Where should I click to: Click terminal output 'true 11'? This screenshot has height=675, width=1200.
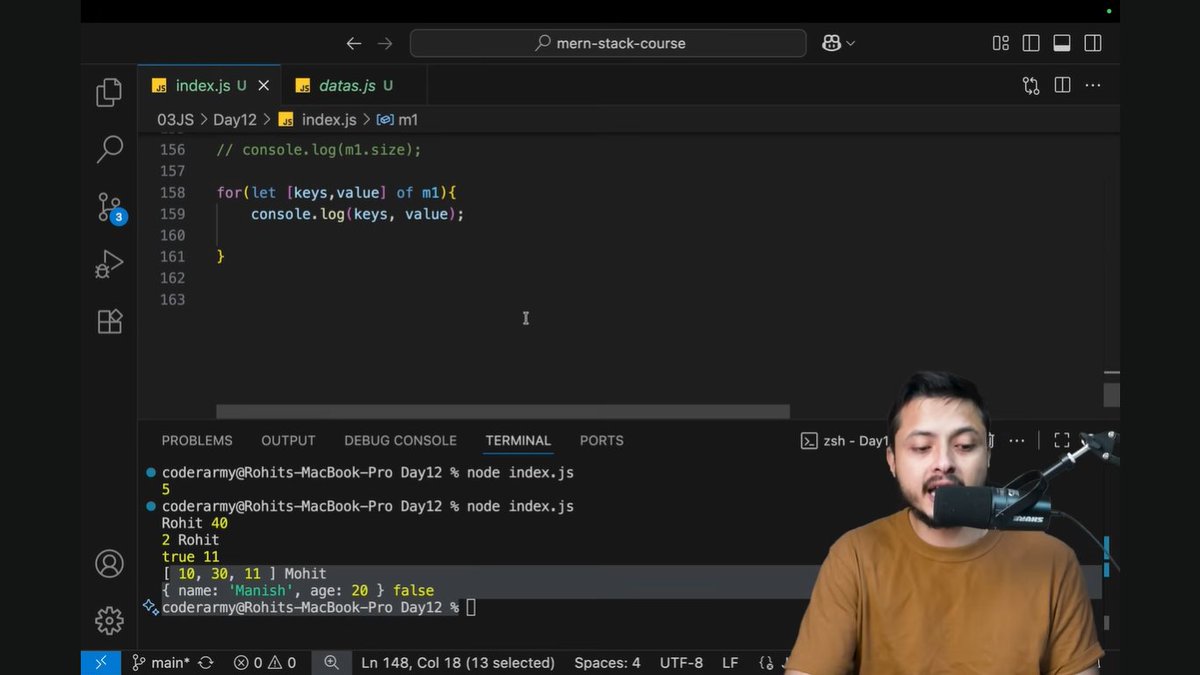(x=190, y=557)
